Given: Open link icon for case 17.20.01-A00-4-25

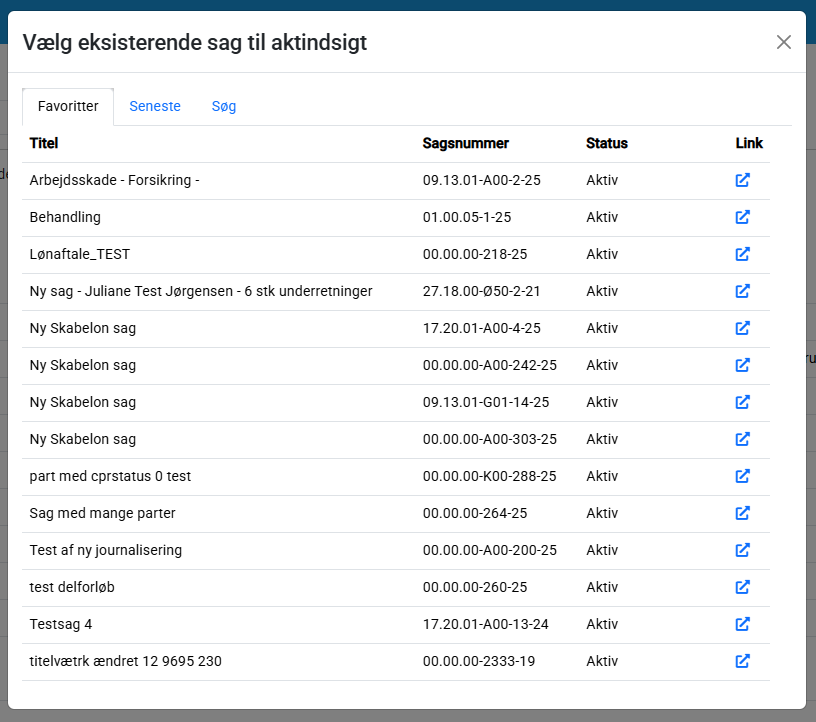Looking at the screenshot, I should pyautogui.click(x=742, y=328).
